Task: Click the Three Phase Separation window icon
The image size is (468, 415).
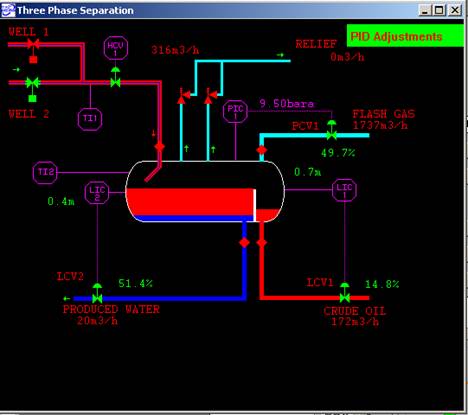Action: point(8,10)
